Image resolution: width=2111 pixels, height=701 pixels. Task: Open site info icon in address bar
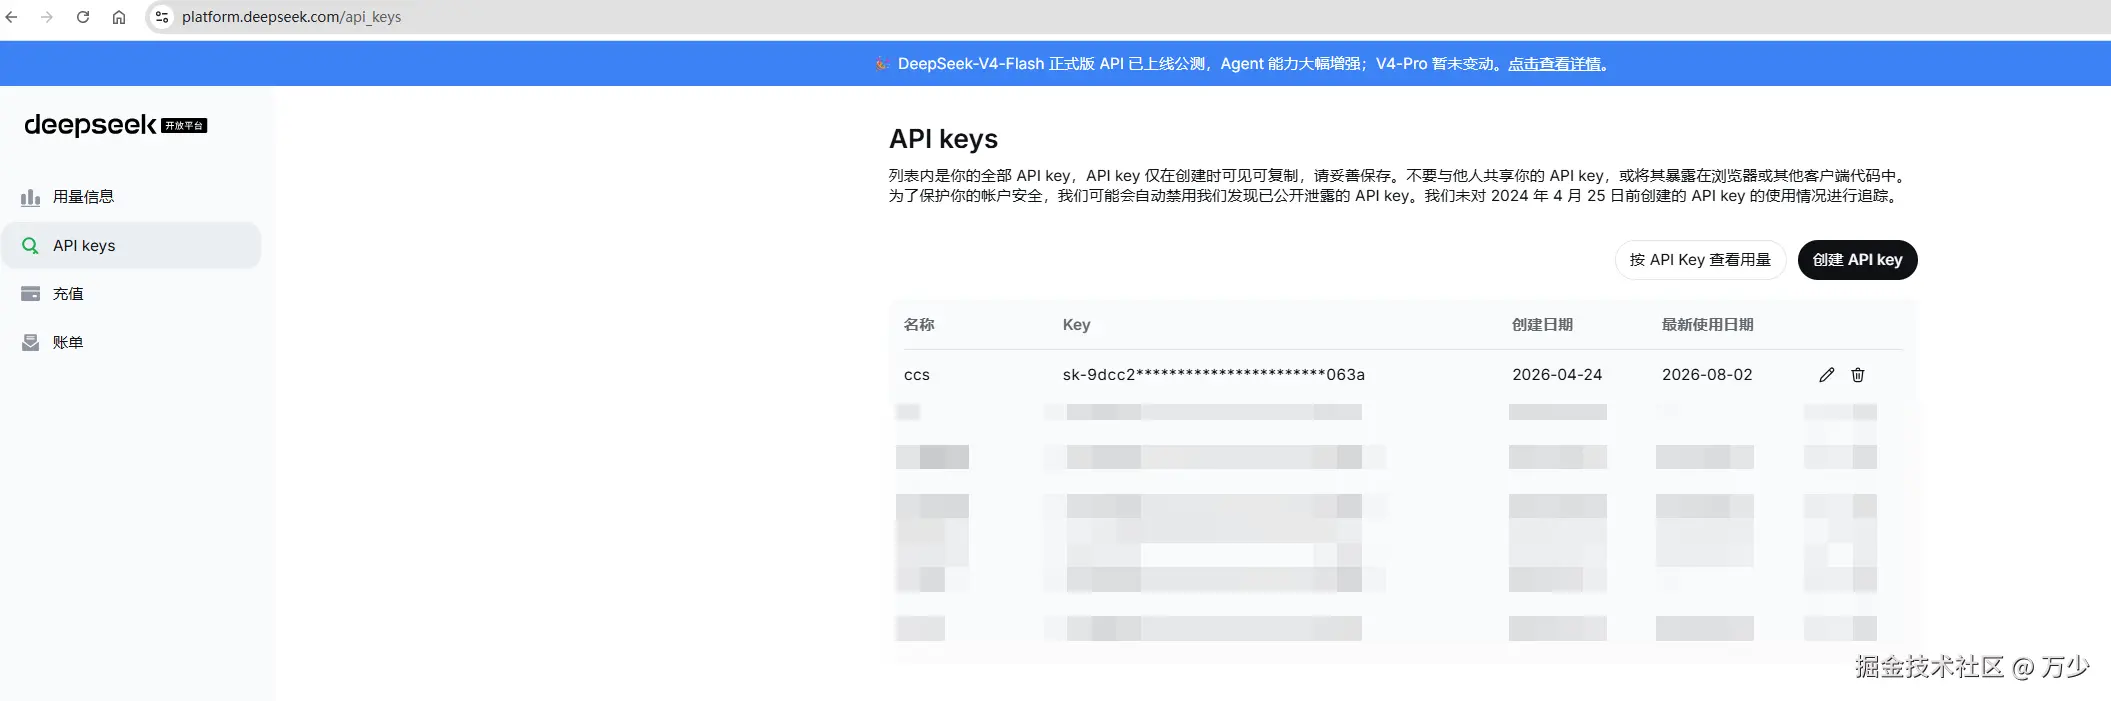pyautogui.click(x=162, y=17)
